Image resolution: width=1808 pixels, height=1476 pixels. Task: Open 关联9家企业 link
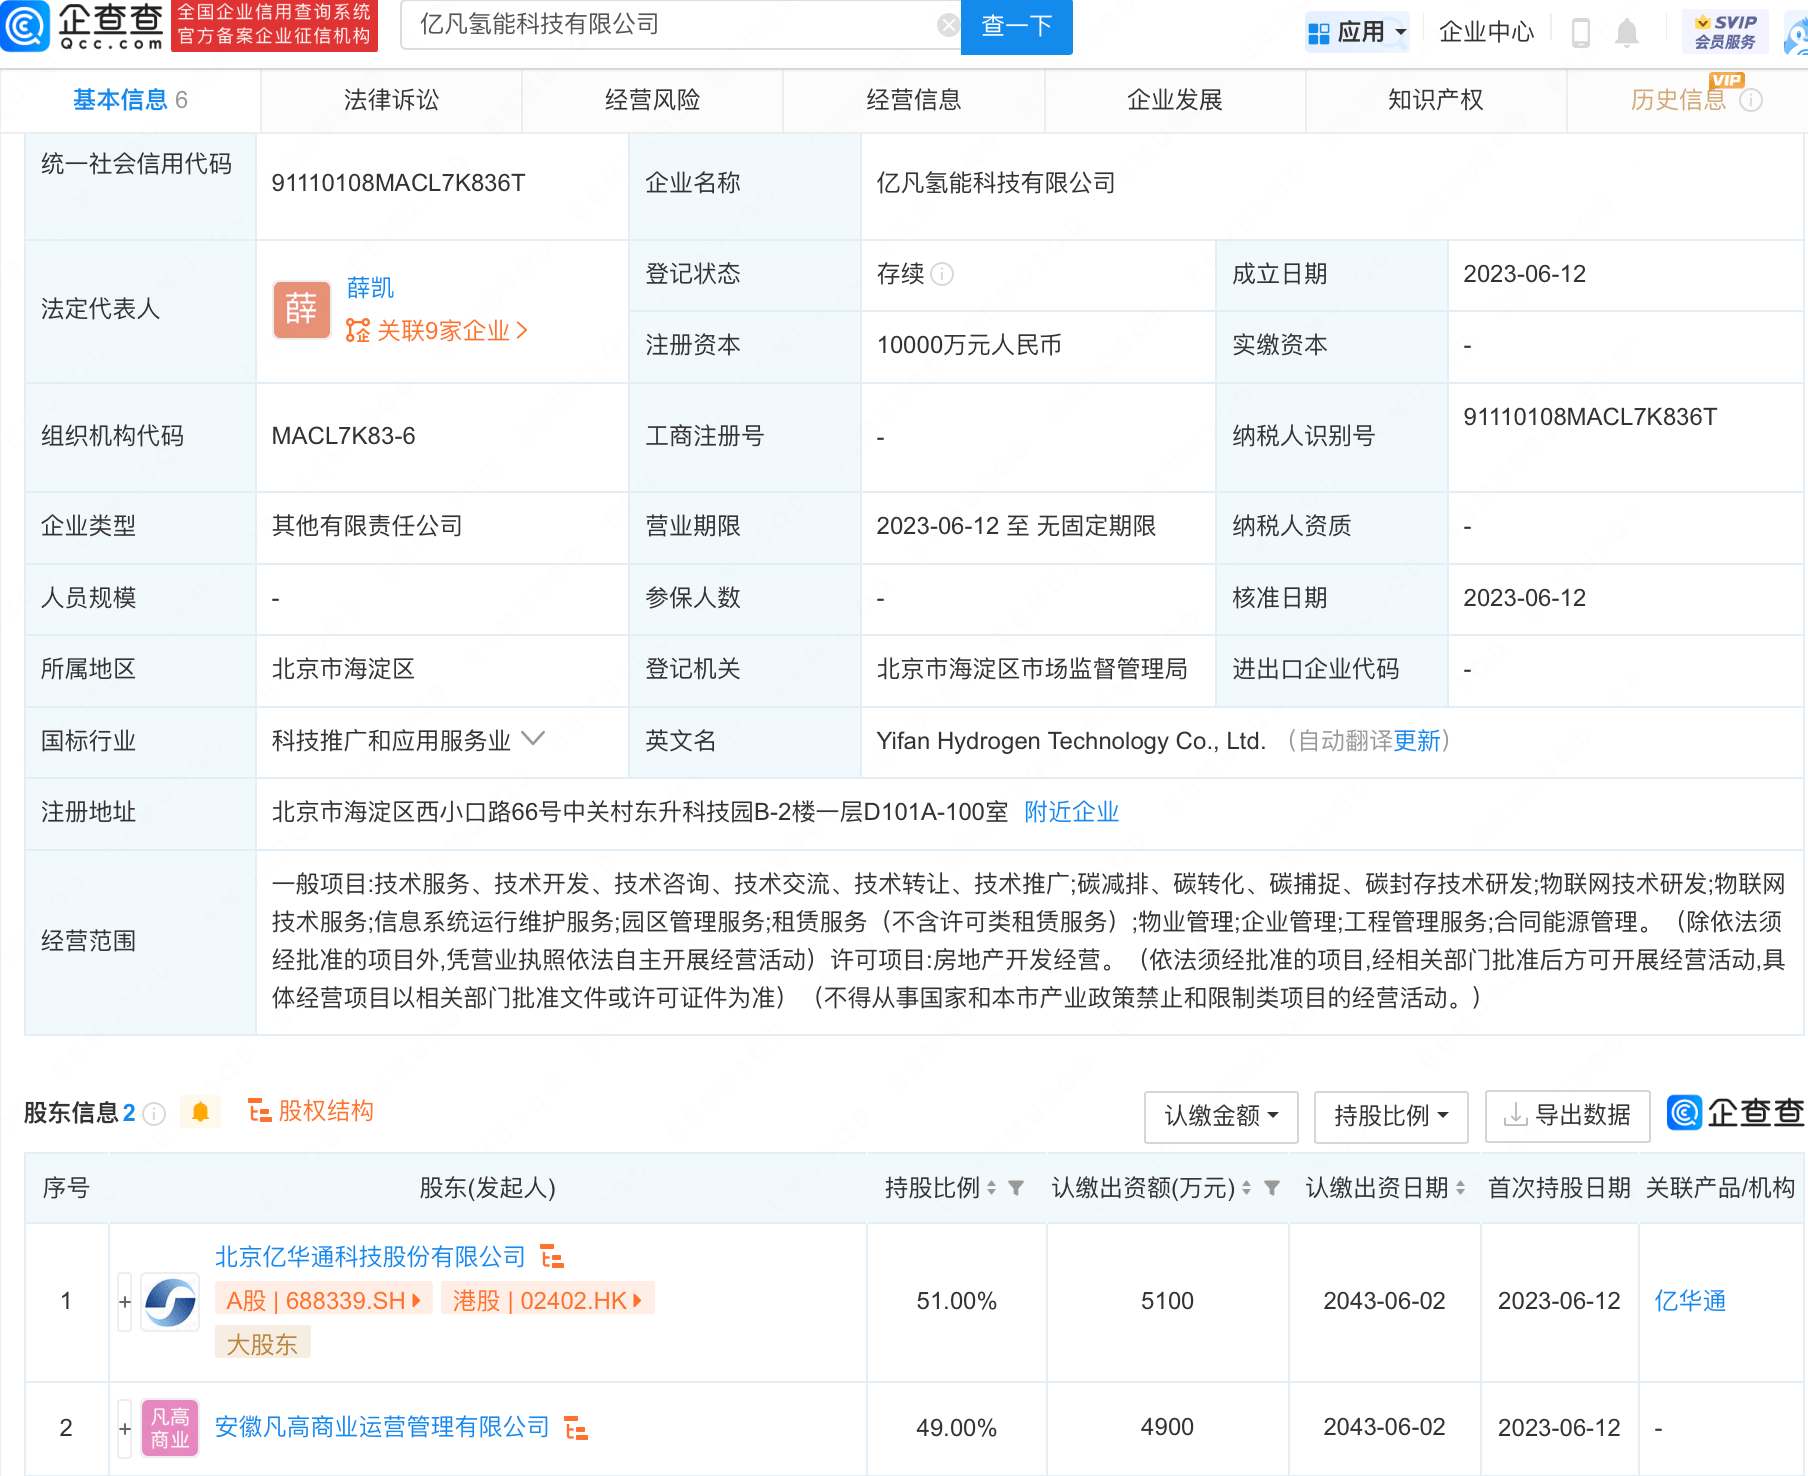tap(436, 331)
